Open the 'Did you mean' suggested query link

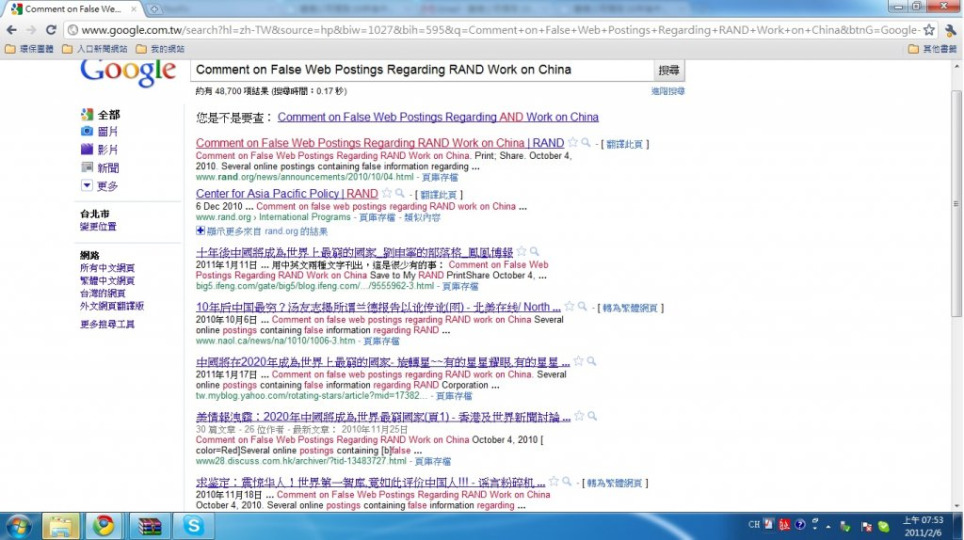point(438,117)
